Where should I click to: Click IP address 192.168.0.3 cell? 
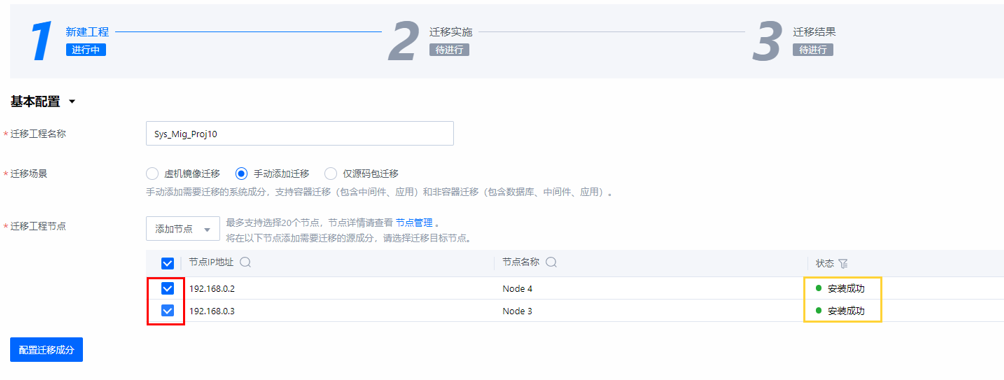coord(213,311)
